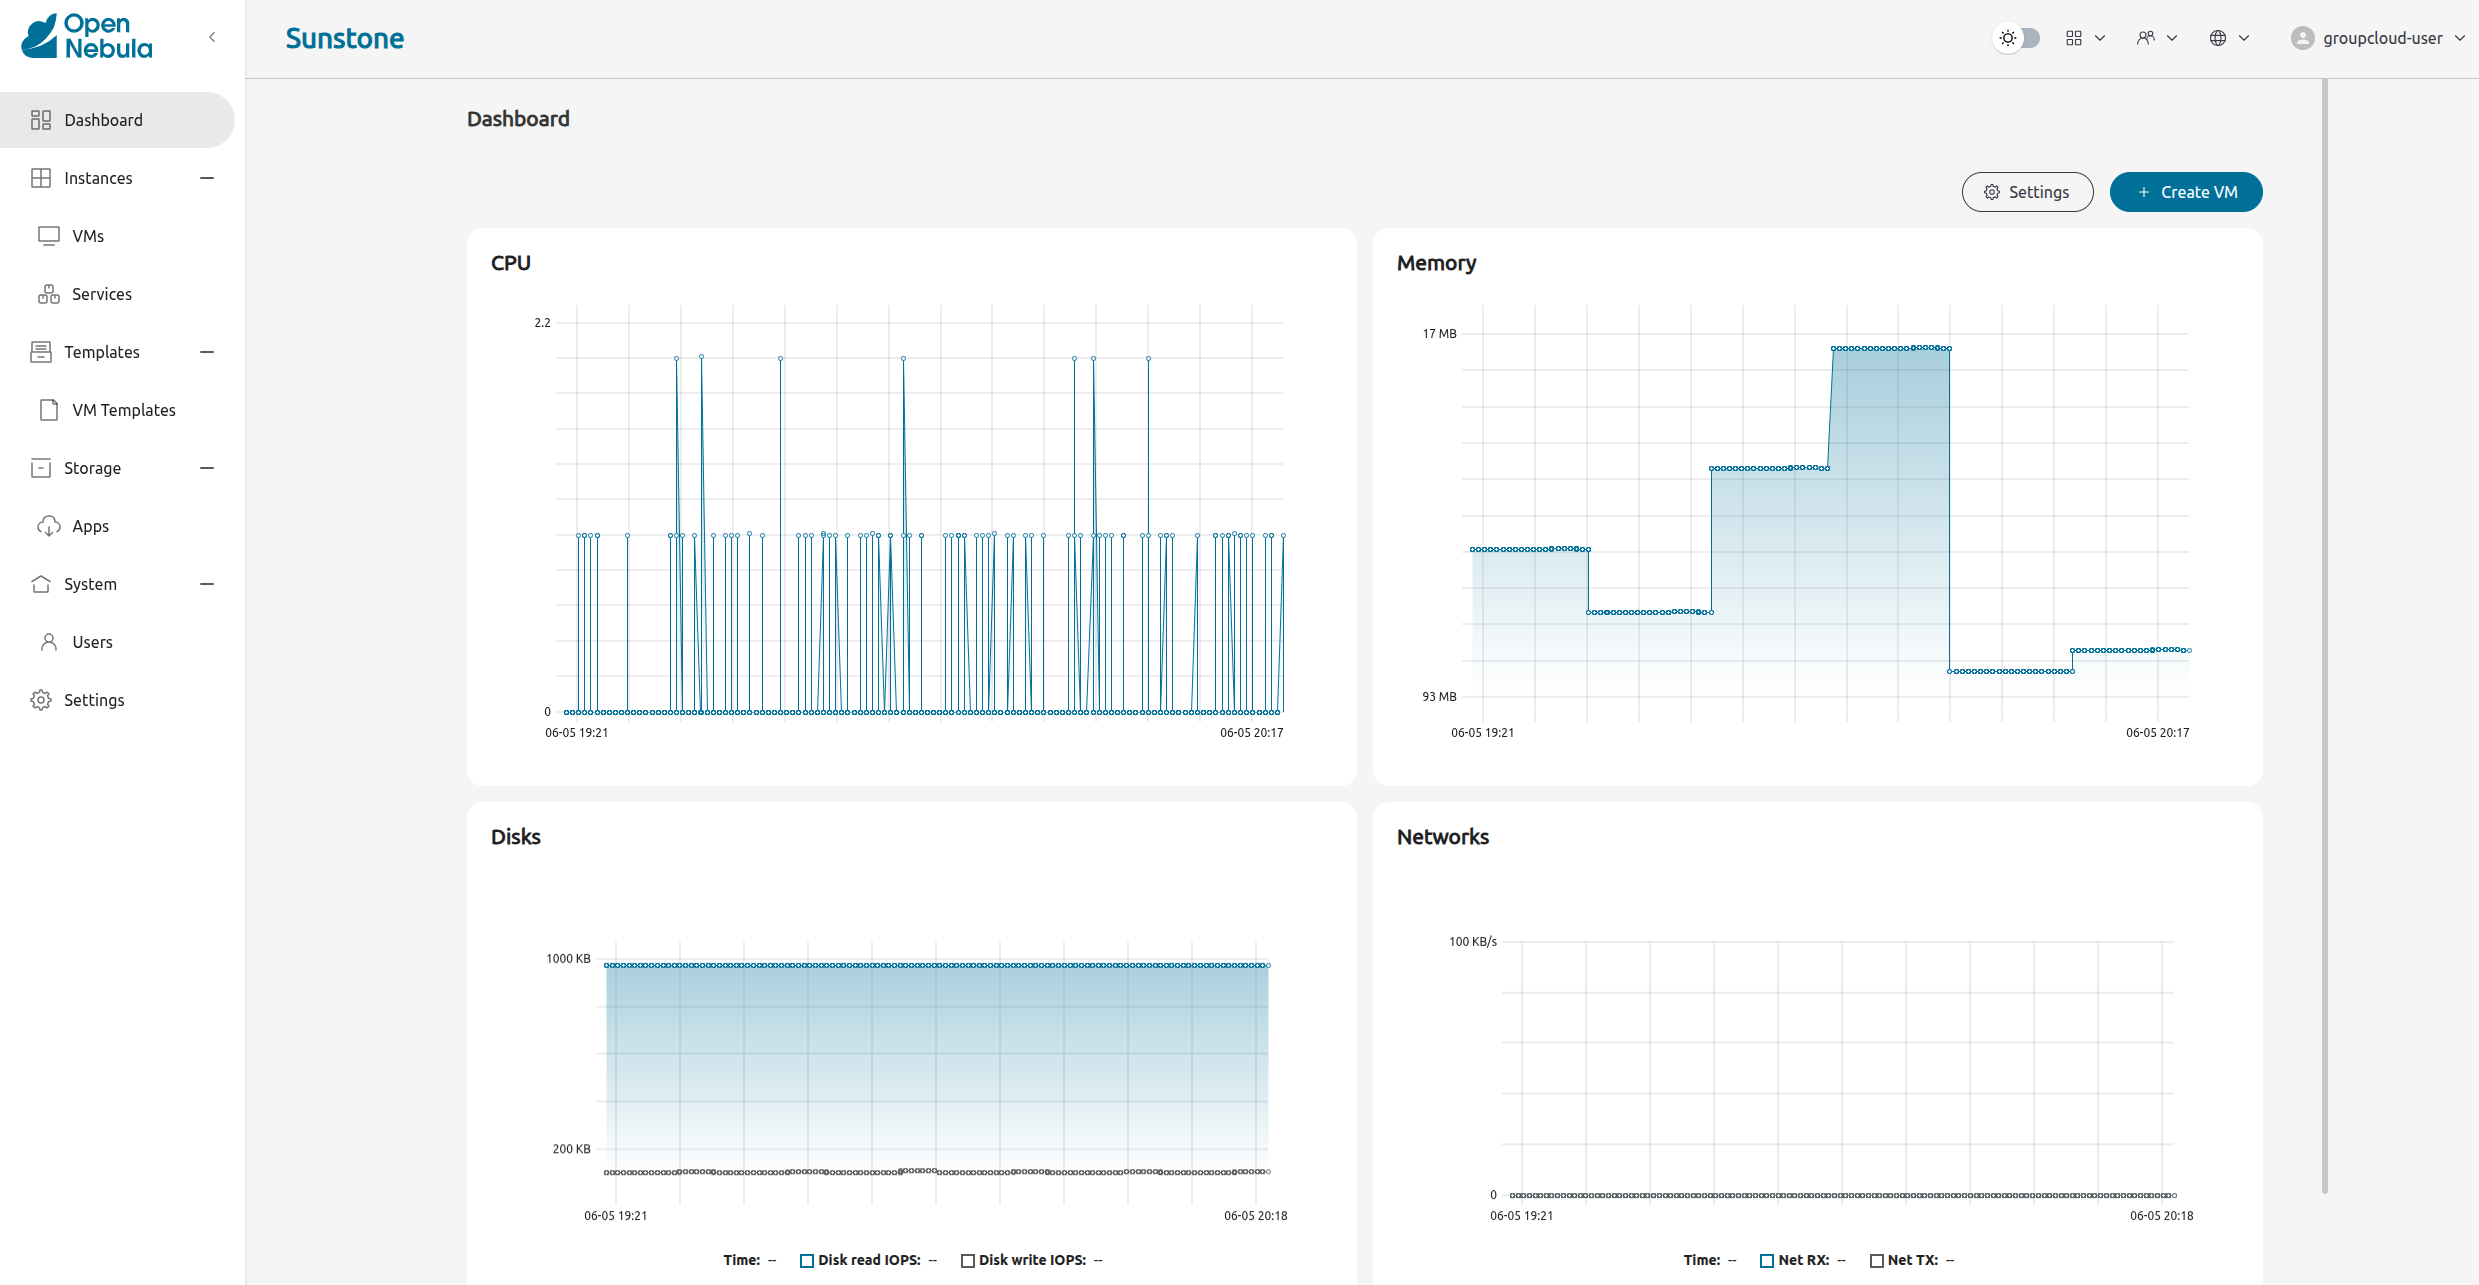Open the dashboard Settings dialog
This screenshot has height=1285, width=2479.
point(2027,192)
